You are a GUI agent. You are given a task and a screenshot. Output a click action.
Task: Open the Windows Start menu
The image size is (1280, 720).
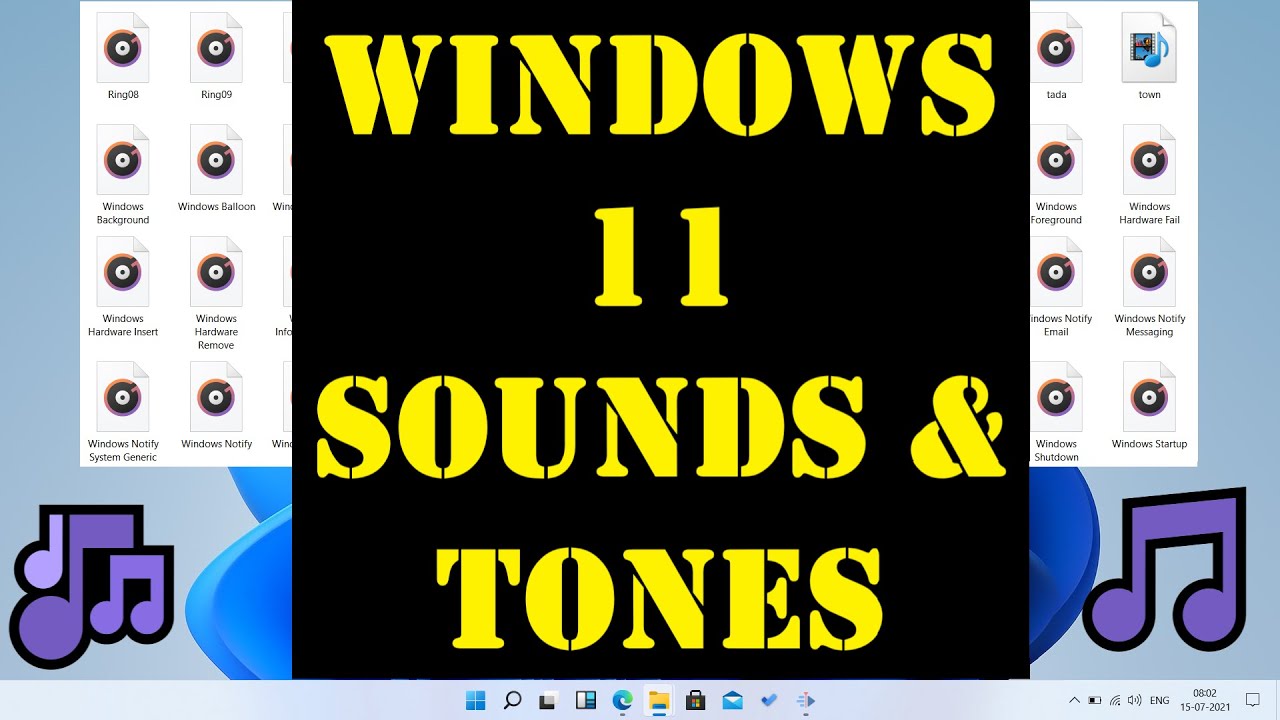click(475, 700)
